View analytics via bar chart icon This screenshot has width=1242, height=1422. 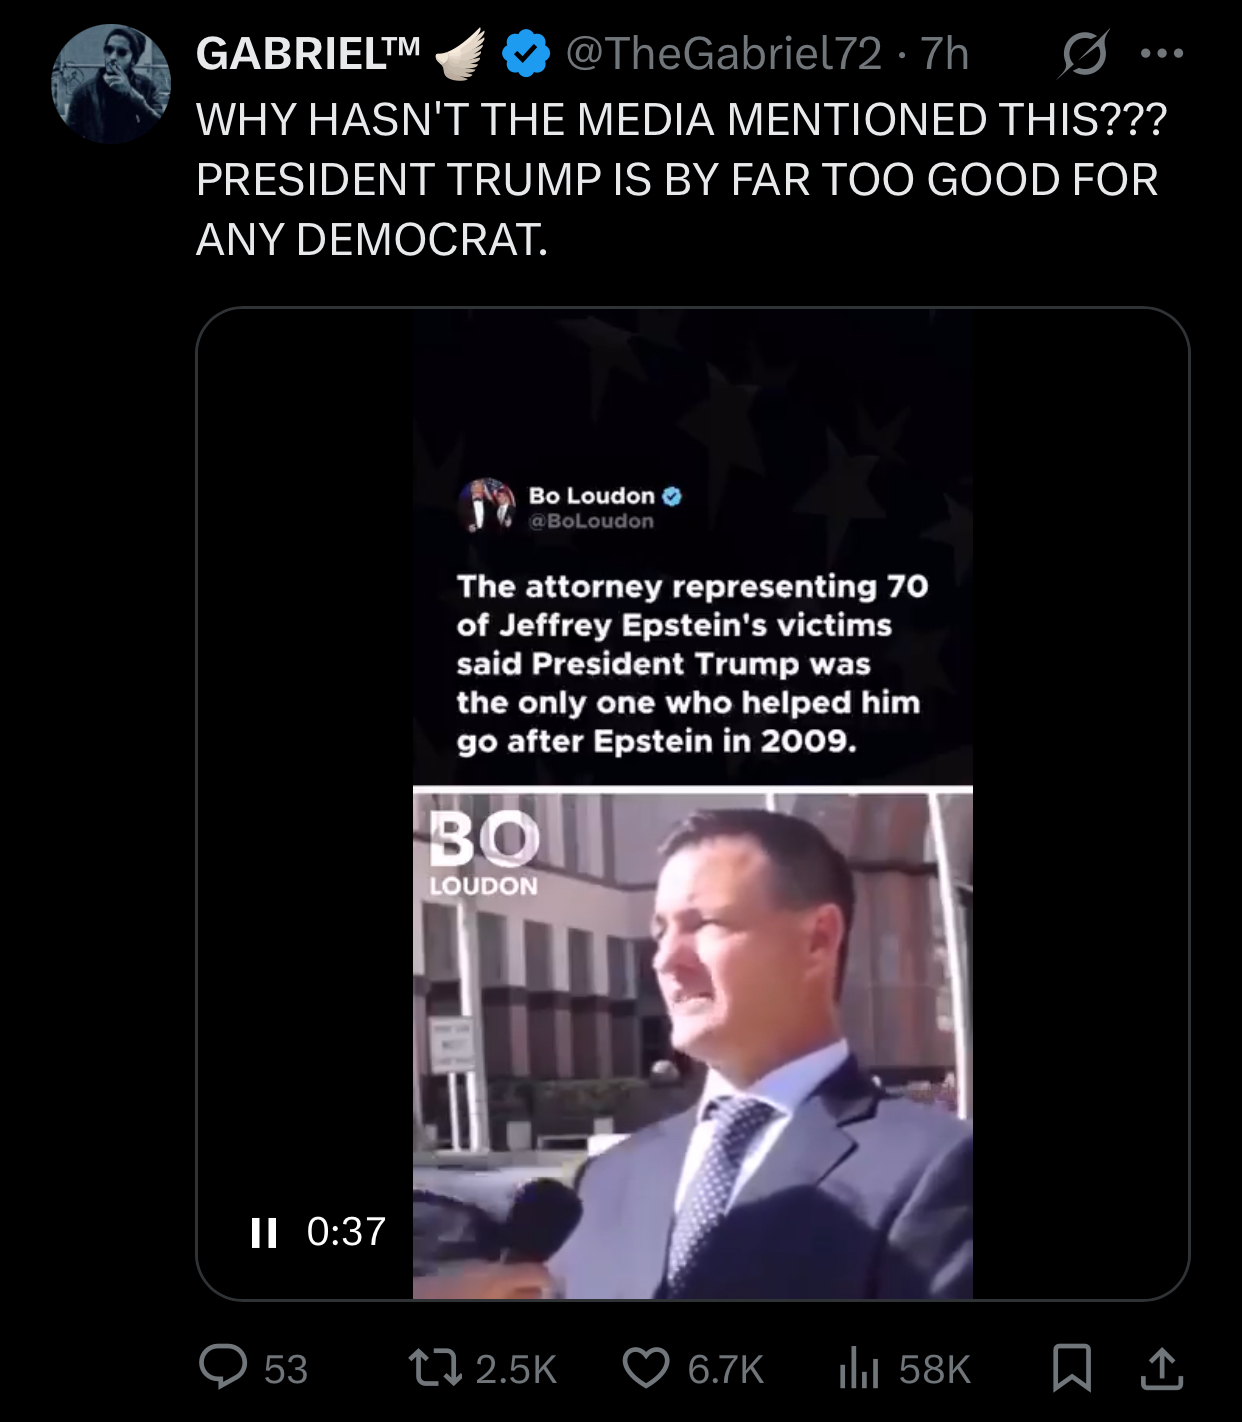(x=858, y=1368)
